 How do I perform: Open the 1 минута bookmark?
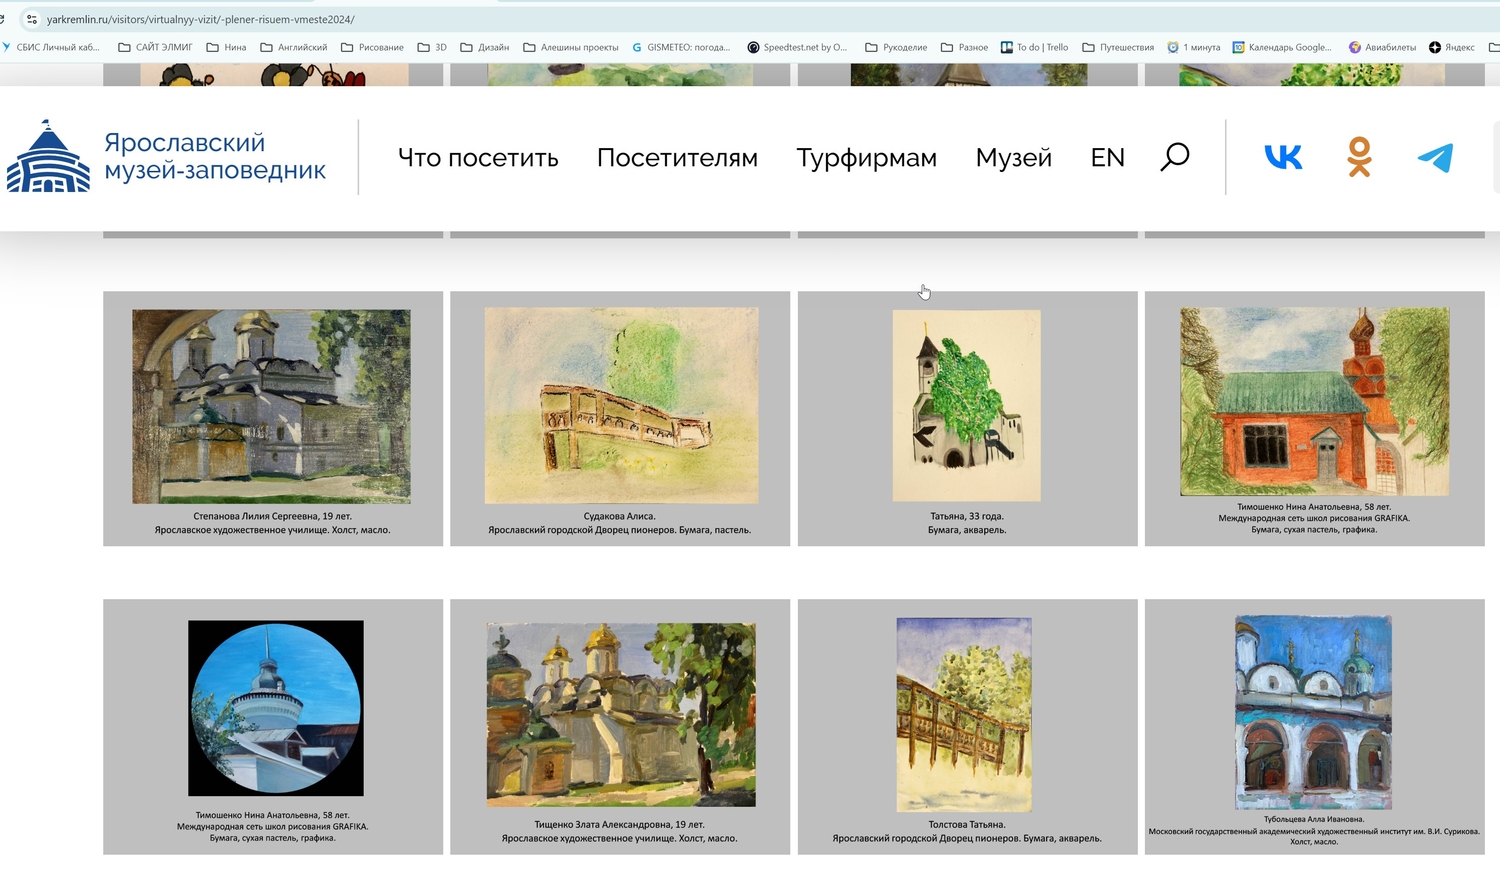tap(1194, 47)
